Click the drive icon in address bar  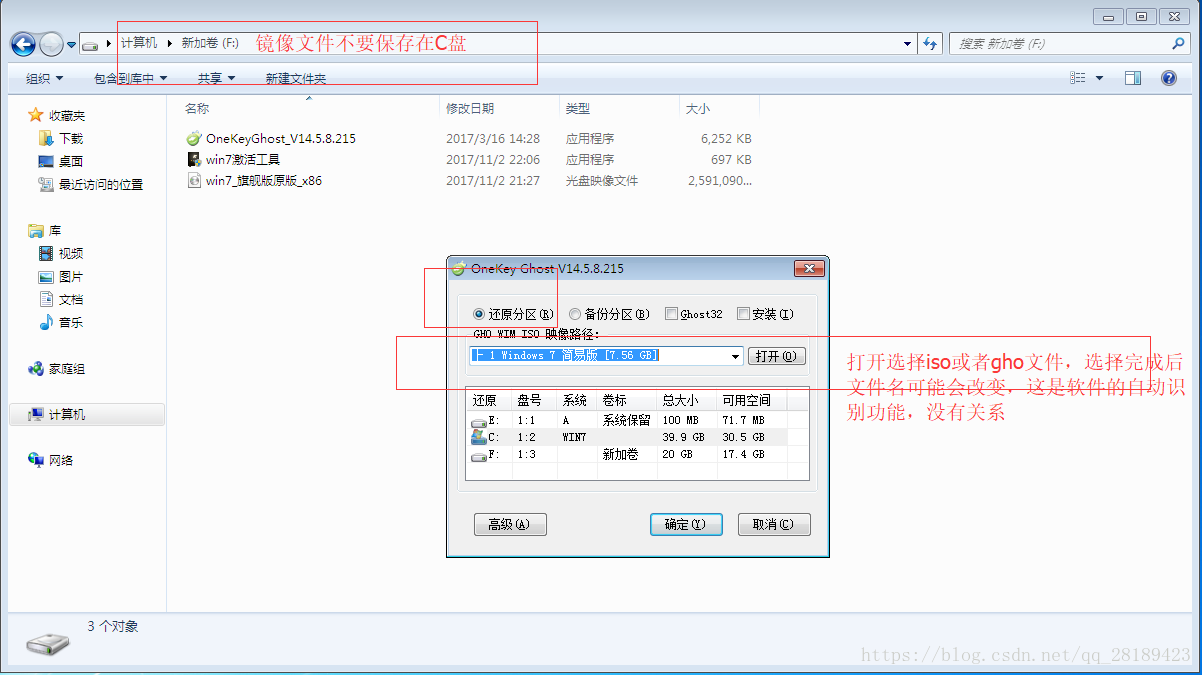pyautogui.click(x=91, y=45)
